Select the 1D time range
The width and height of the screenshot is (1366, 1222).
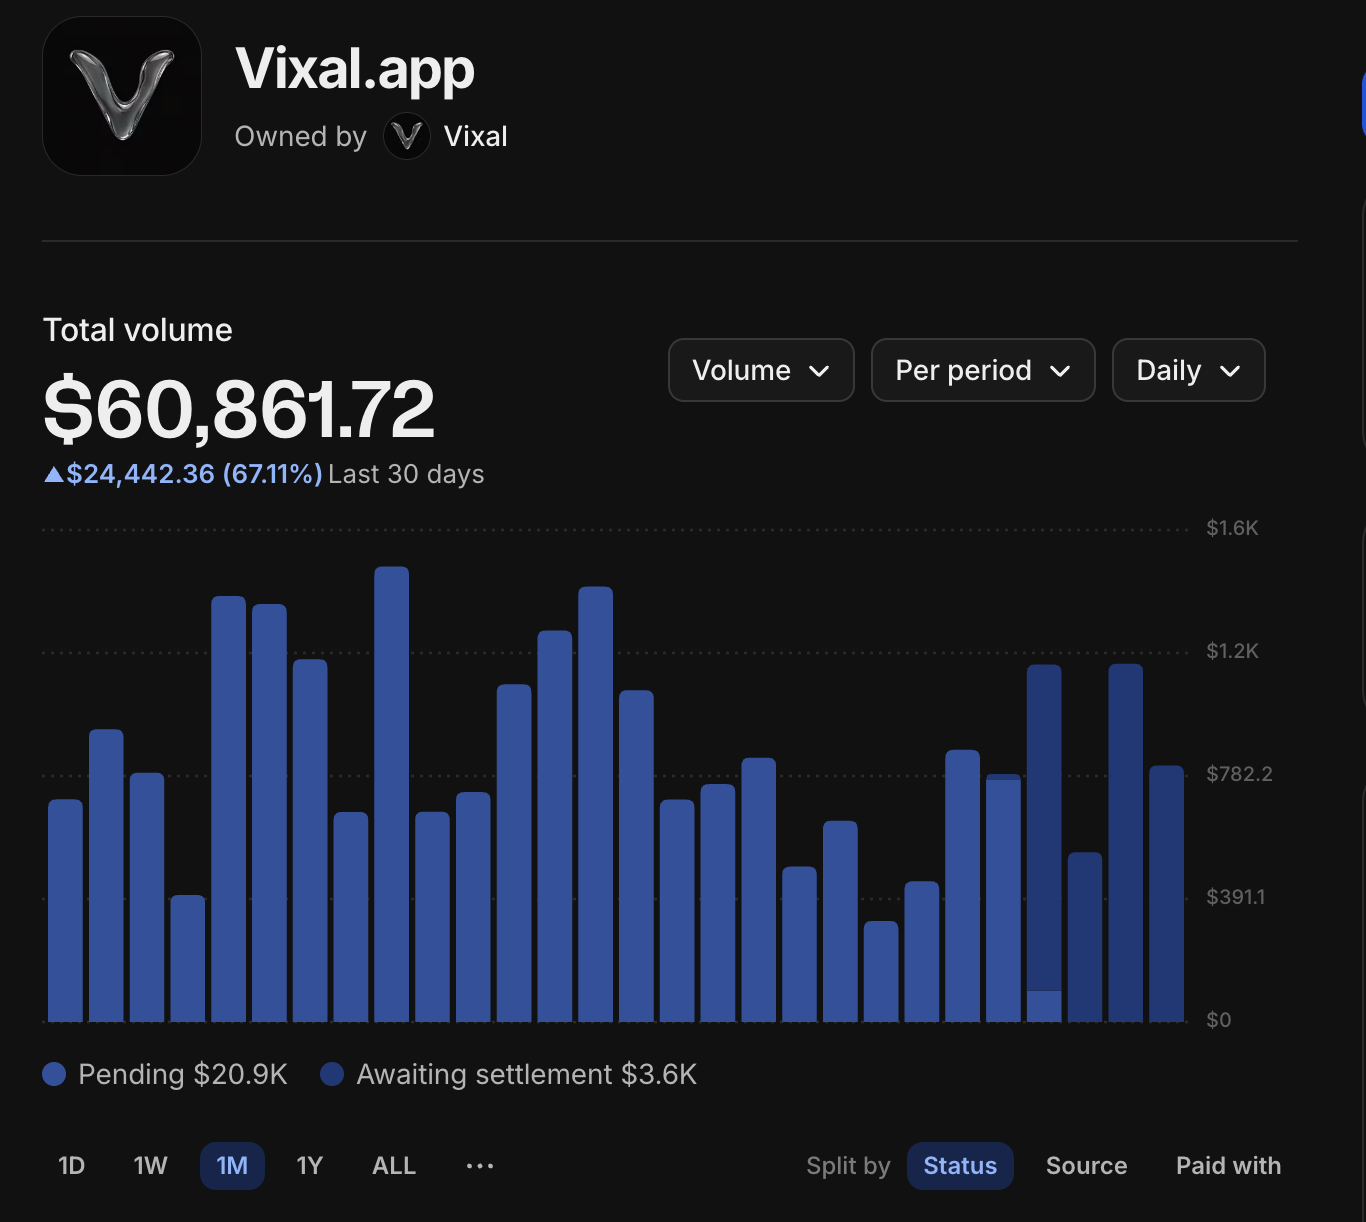point(72,1166)
